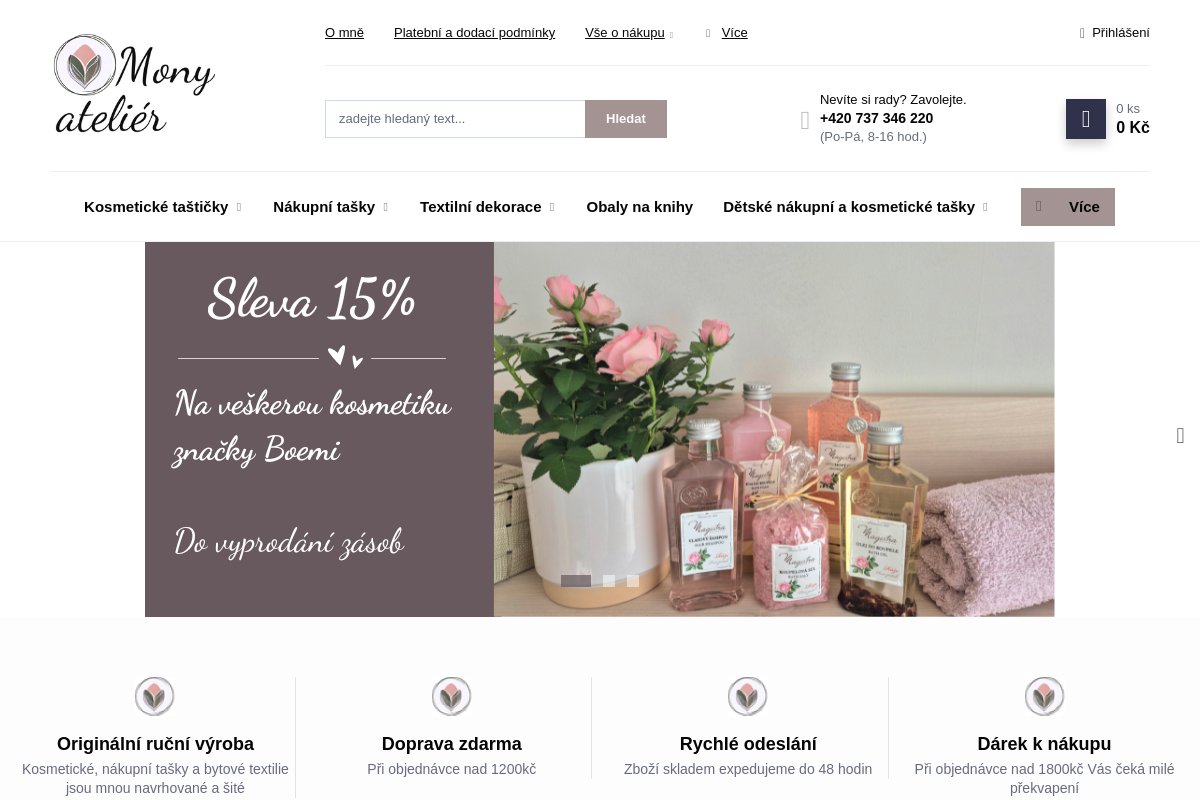Image resolution: width=1200 pixels, height=800 pixels.
Task: Click the phone icon beside the contact number
Action: 805,121
